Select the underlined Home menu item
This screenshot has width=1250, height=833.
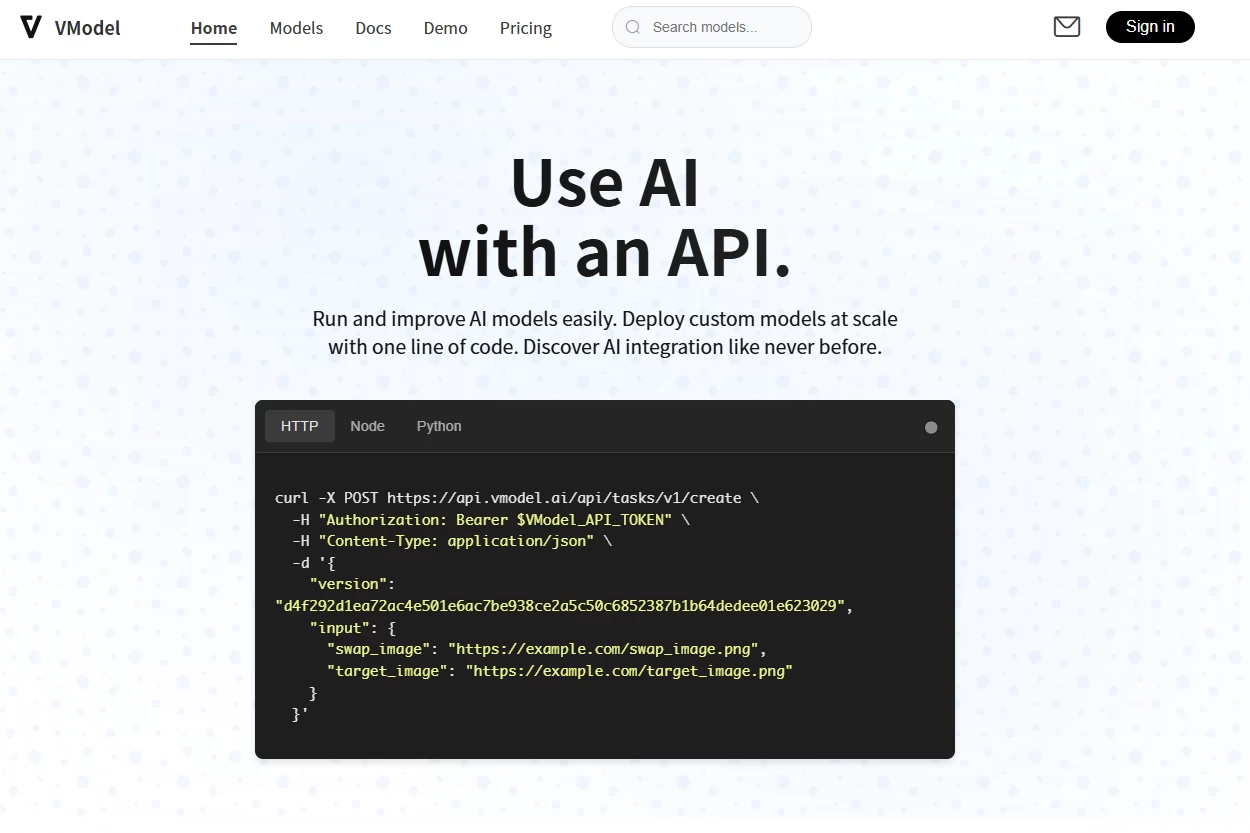[213, 28]
